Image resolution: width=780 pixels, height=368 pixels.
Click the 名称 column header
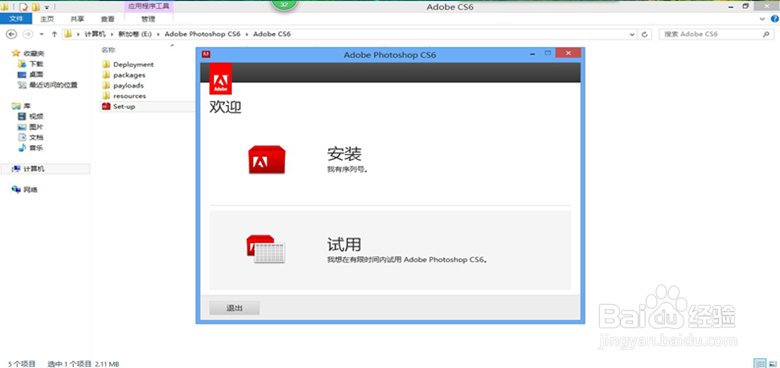pyautogui.click(x=108, y=50)
